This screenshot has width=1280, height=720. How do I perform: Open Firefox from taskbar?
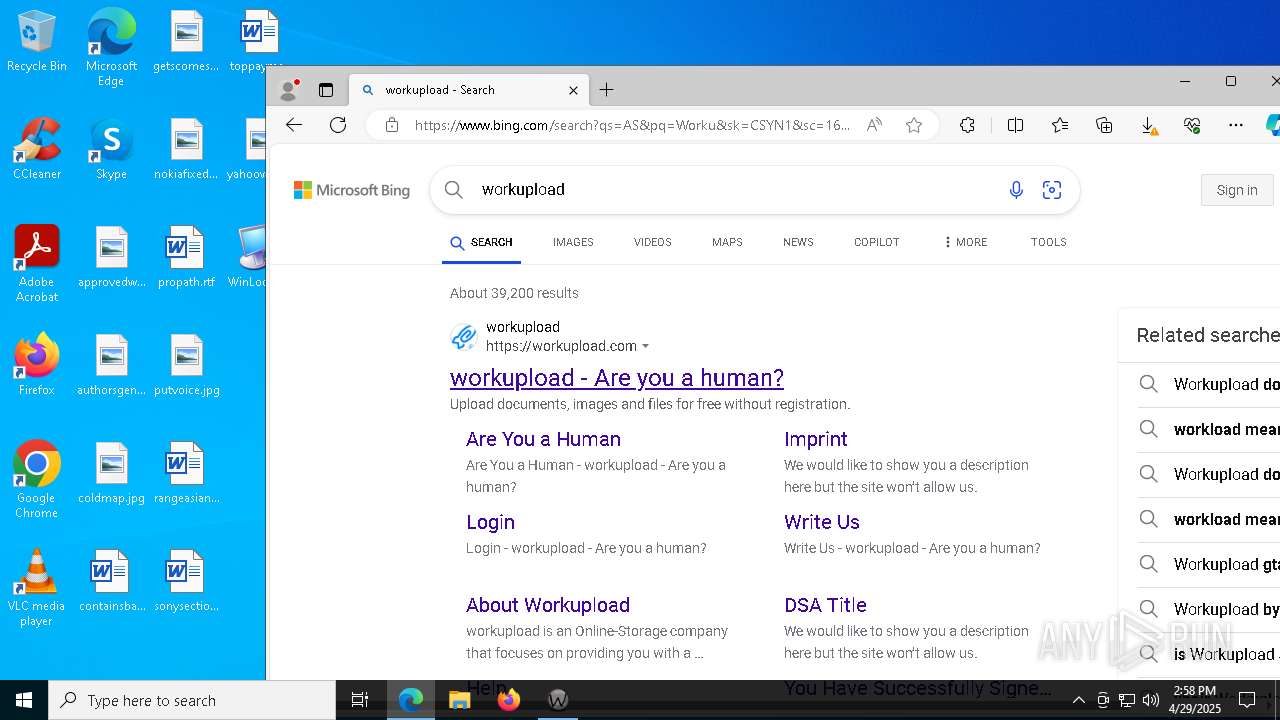coord(509,700)
